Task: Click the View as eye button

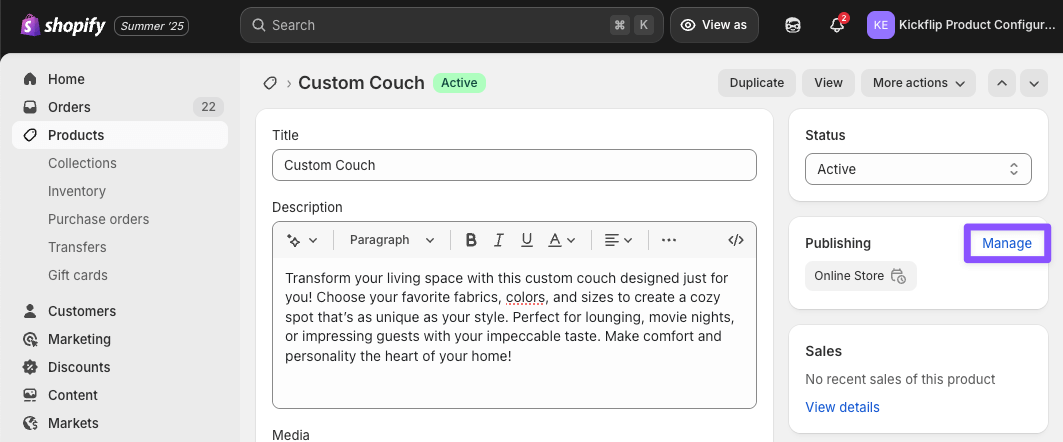Action: click(x=713, y=25)
